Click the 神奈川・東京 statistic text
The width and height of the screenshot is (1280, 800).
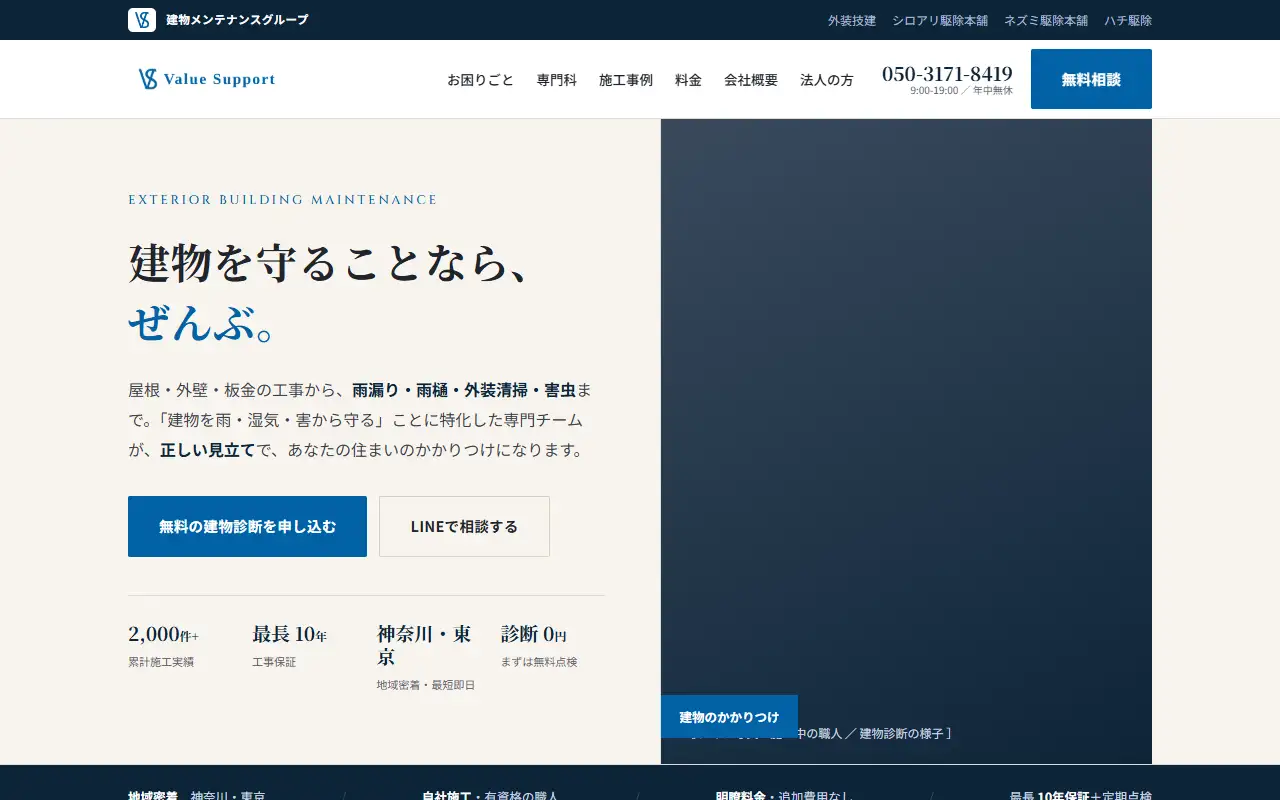pyautogui.click(x=424, y=645)
